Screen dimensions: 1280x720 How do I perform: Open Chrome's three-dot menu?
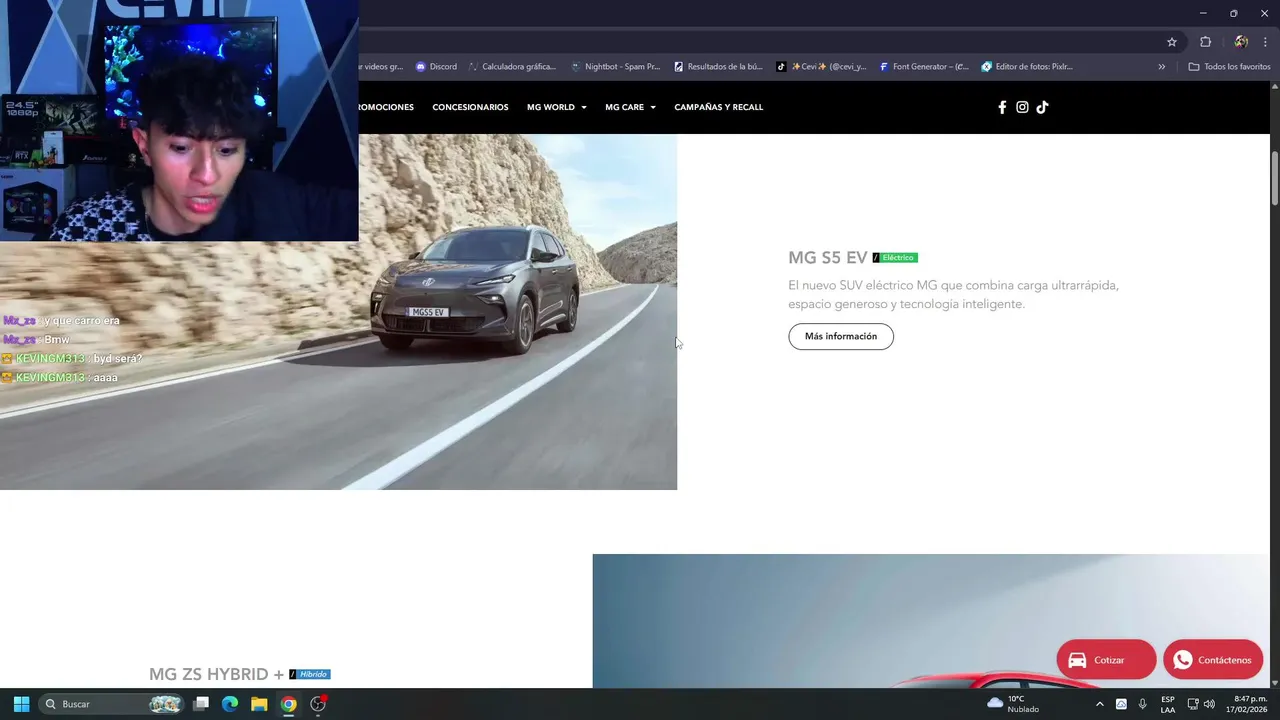(x=1265, y=42)
